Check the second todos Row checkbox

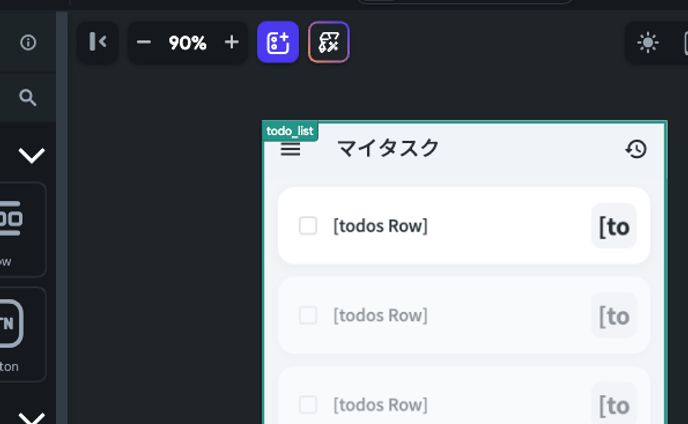pos(308,315)
